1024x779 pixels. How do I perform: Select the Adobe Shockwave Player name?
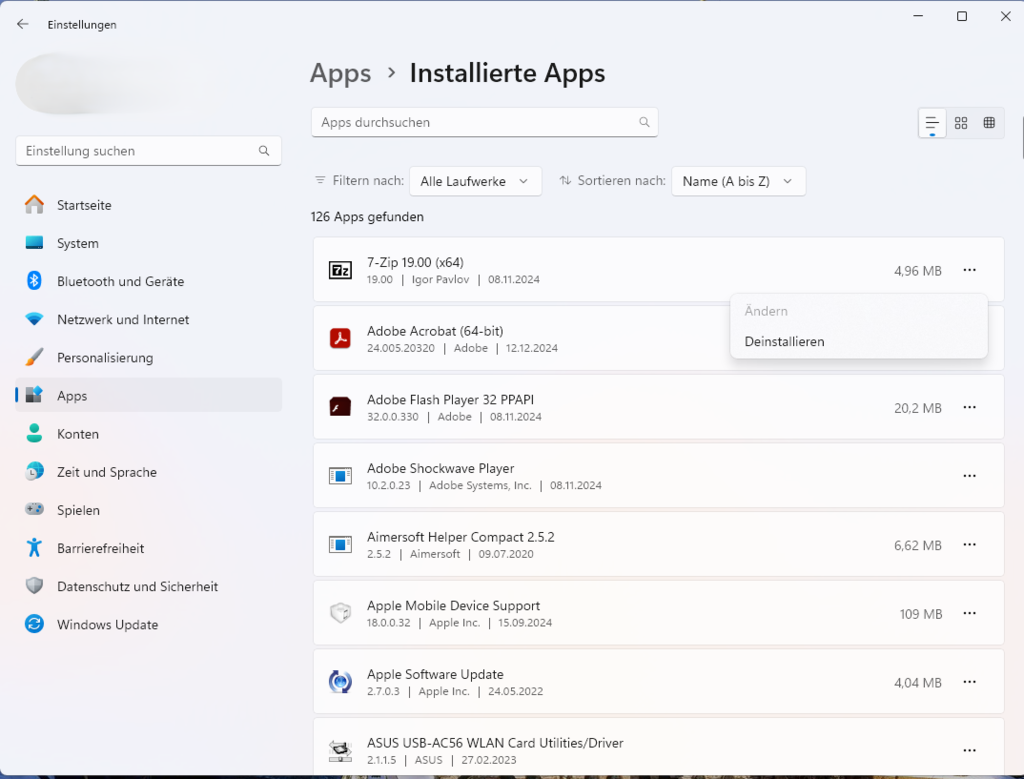(x=441, y=468)
